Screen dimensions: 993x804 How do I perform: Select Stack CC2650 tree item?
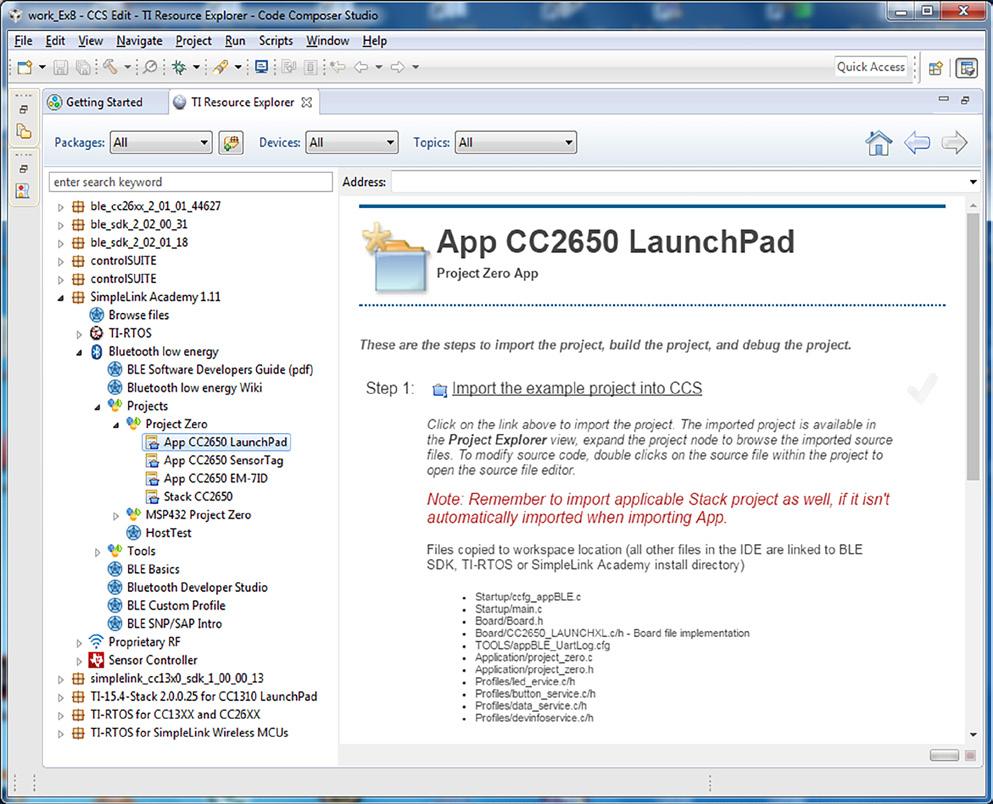pos(198,496)
